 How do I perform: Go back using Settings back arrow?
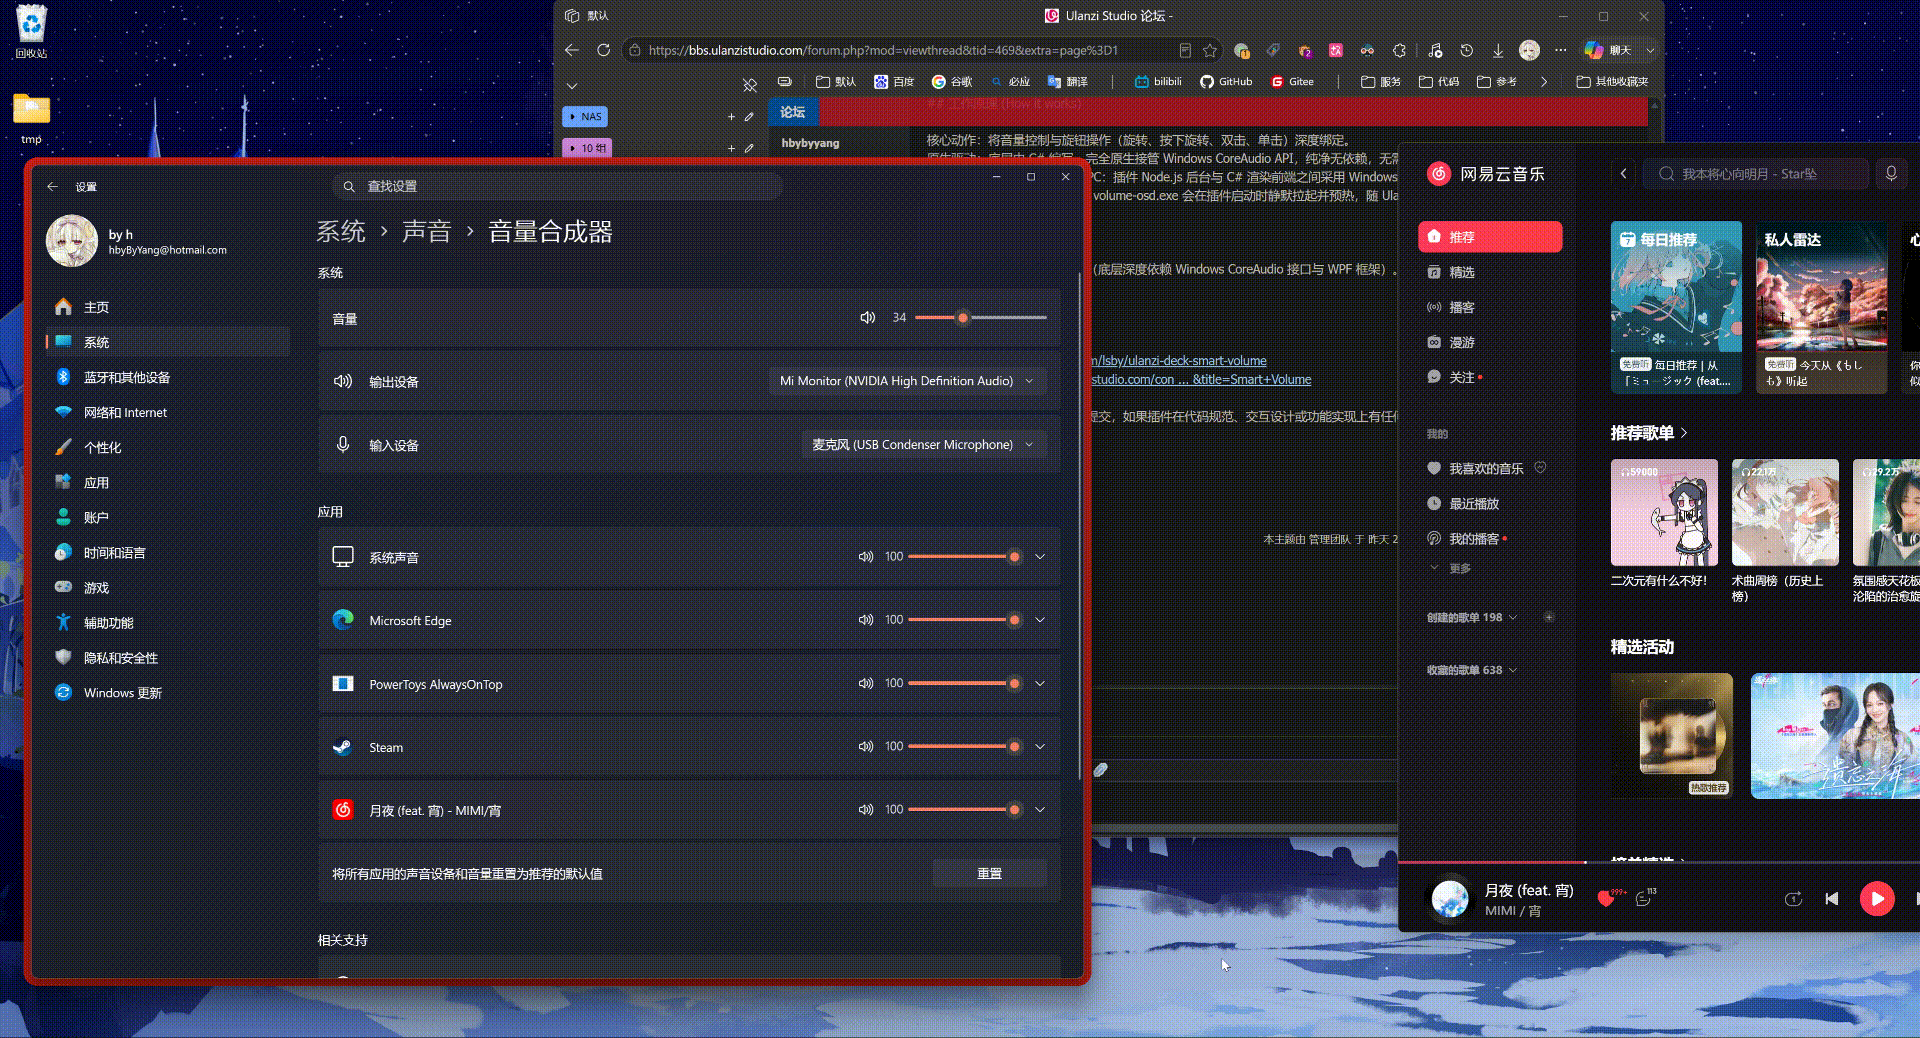click(x=53, y=187)
